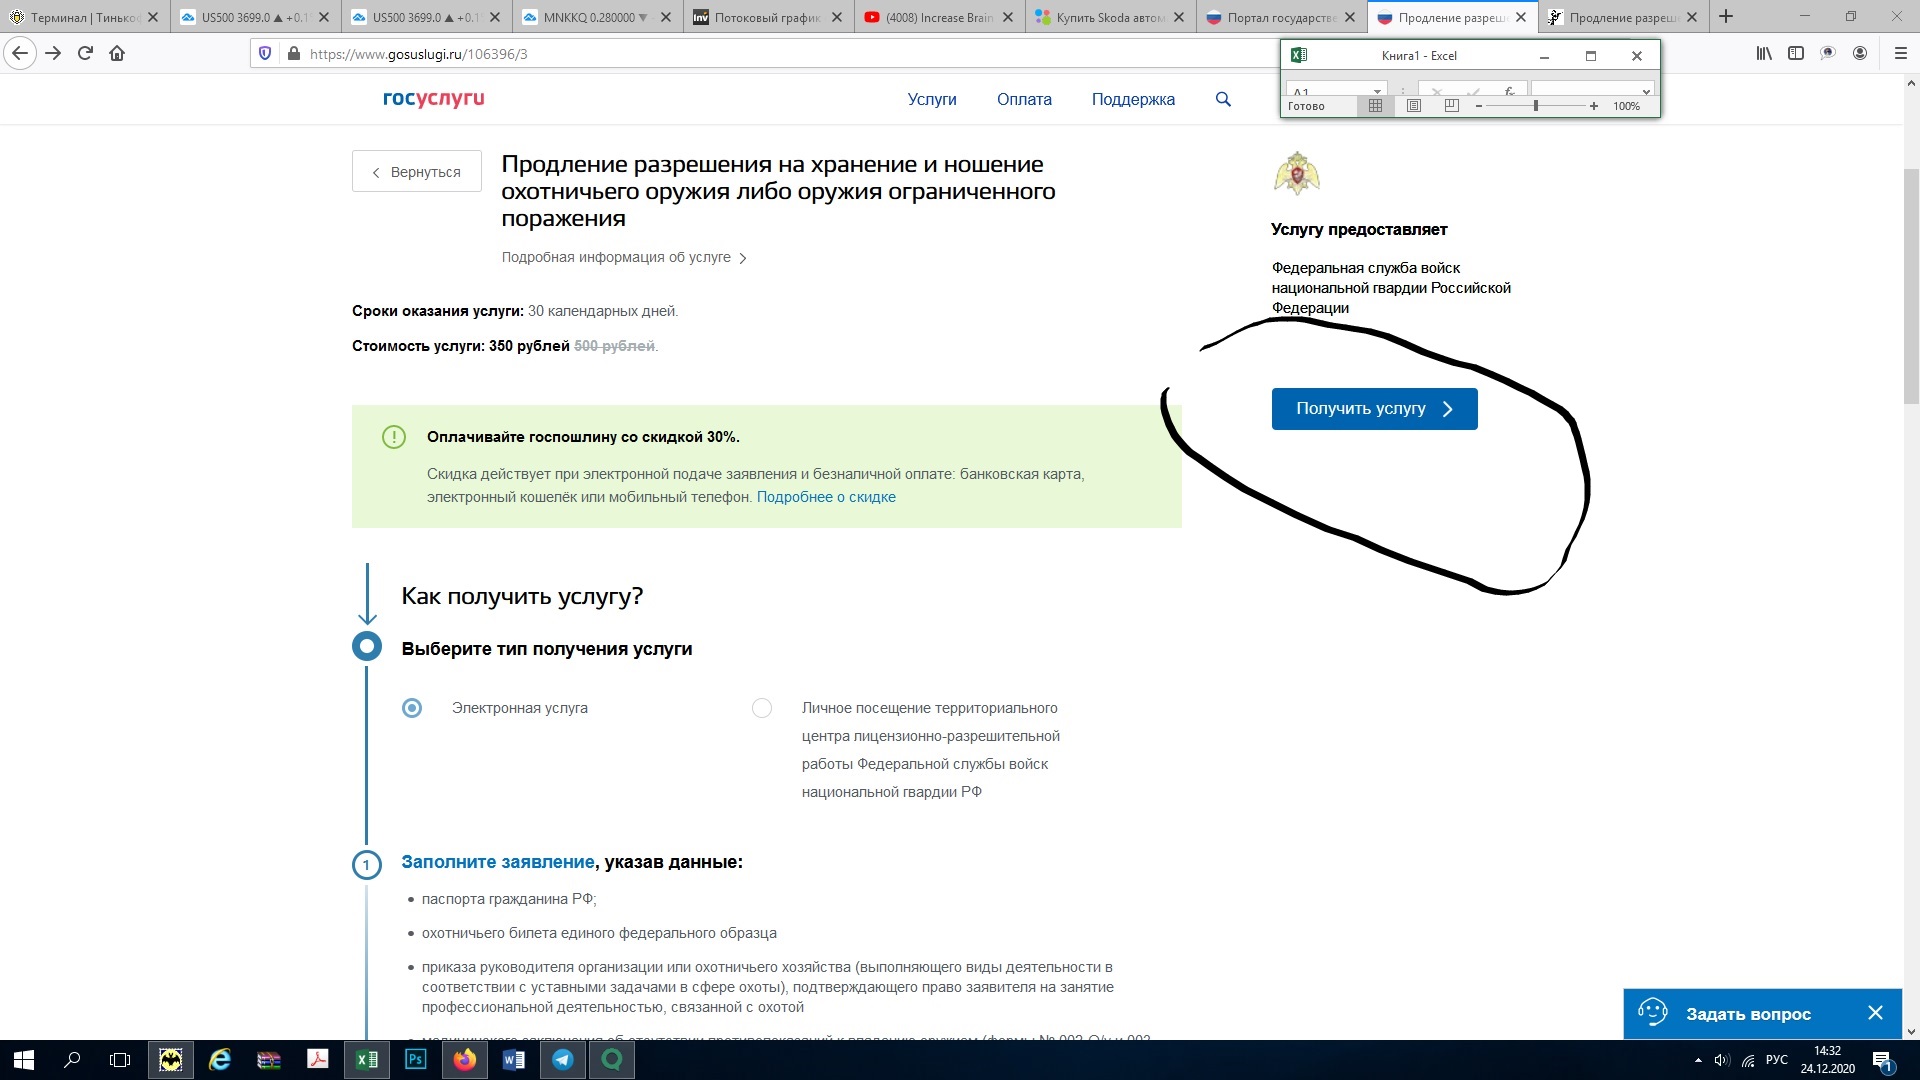Screen dimensions: 1920x1080
Task: Choose Личное посещение территориального центра radio option
Action: coord(762,708)
